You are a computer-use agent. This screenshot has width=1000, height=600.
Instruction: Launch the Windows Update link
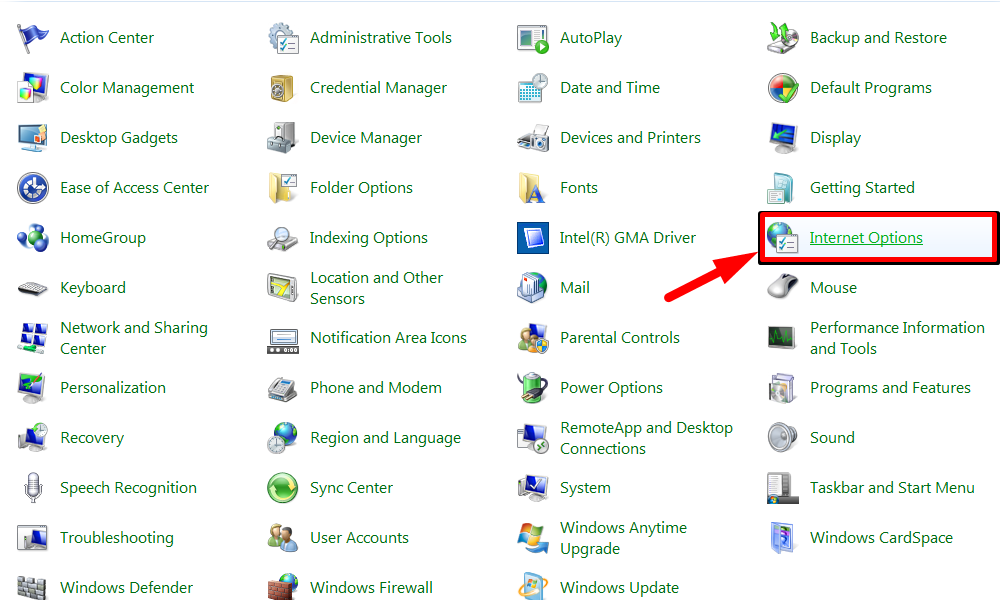tap(619, 588)
